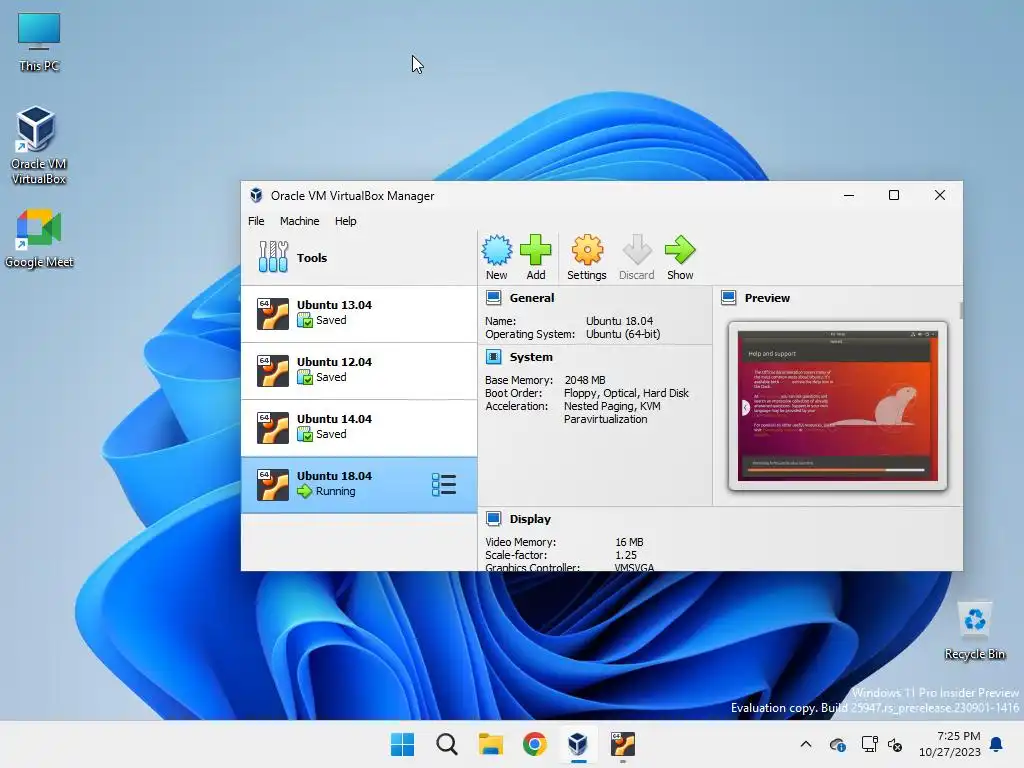Image resolution: width=1024 pixels, height=768 pixels.
Task: Click the 'Running' status of Ubuntu 18.04
Action: point(336,491)
